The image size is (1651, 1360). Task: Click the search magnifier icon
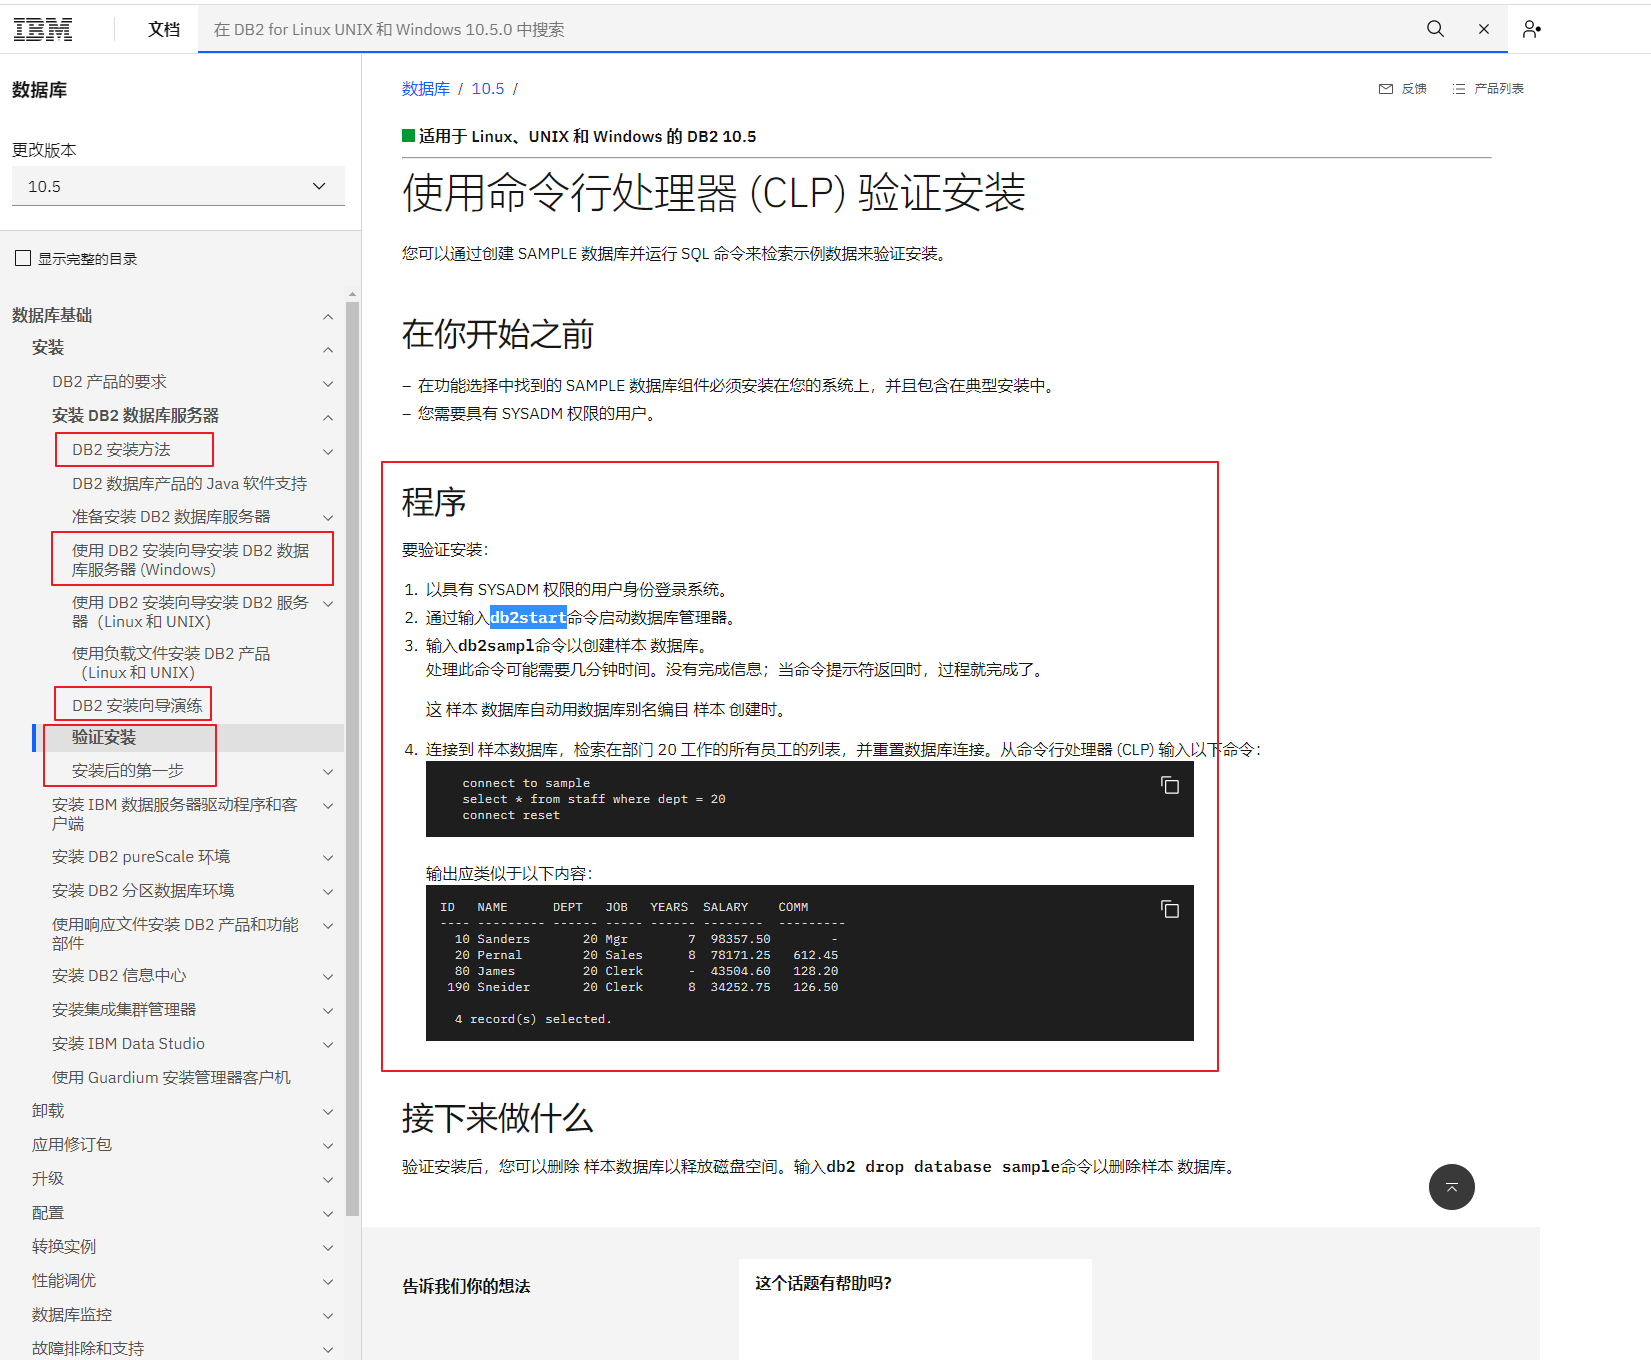[x=1435, y=29]
